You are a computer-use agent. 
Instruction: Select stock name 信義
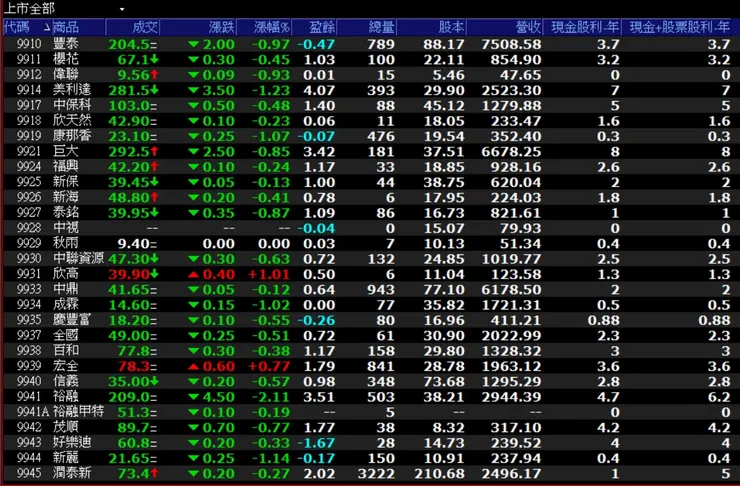[66, 381]
